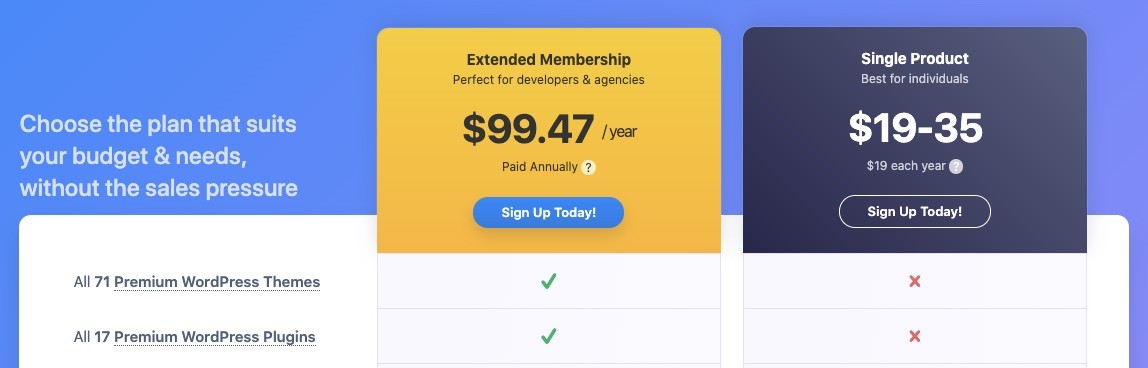Click the $19 each year label
1148x368 pixels.
[x=906, y=166]
